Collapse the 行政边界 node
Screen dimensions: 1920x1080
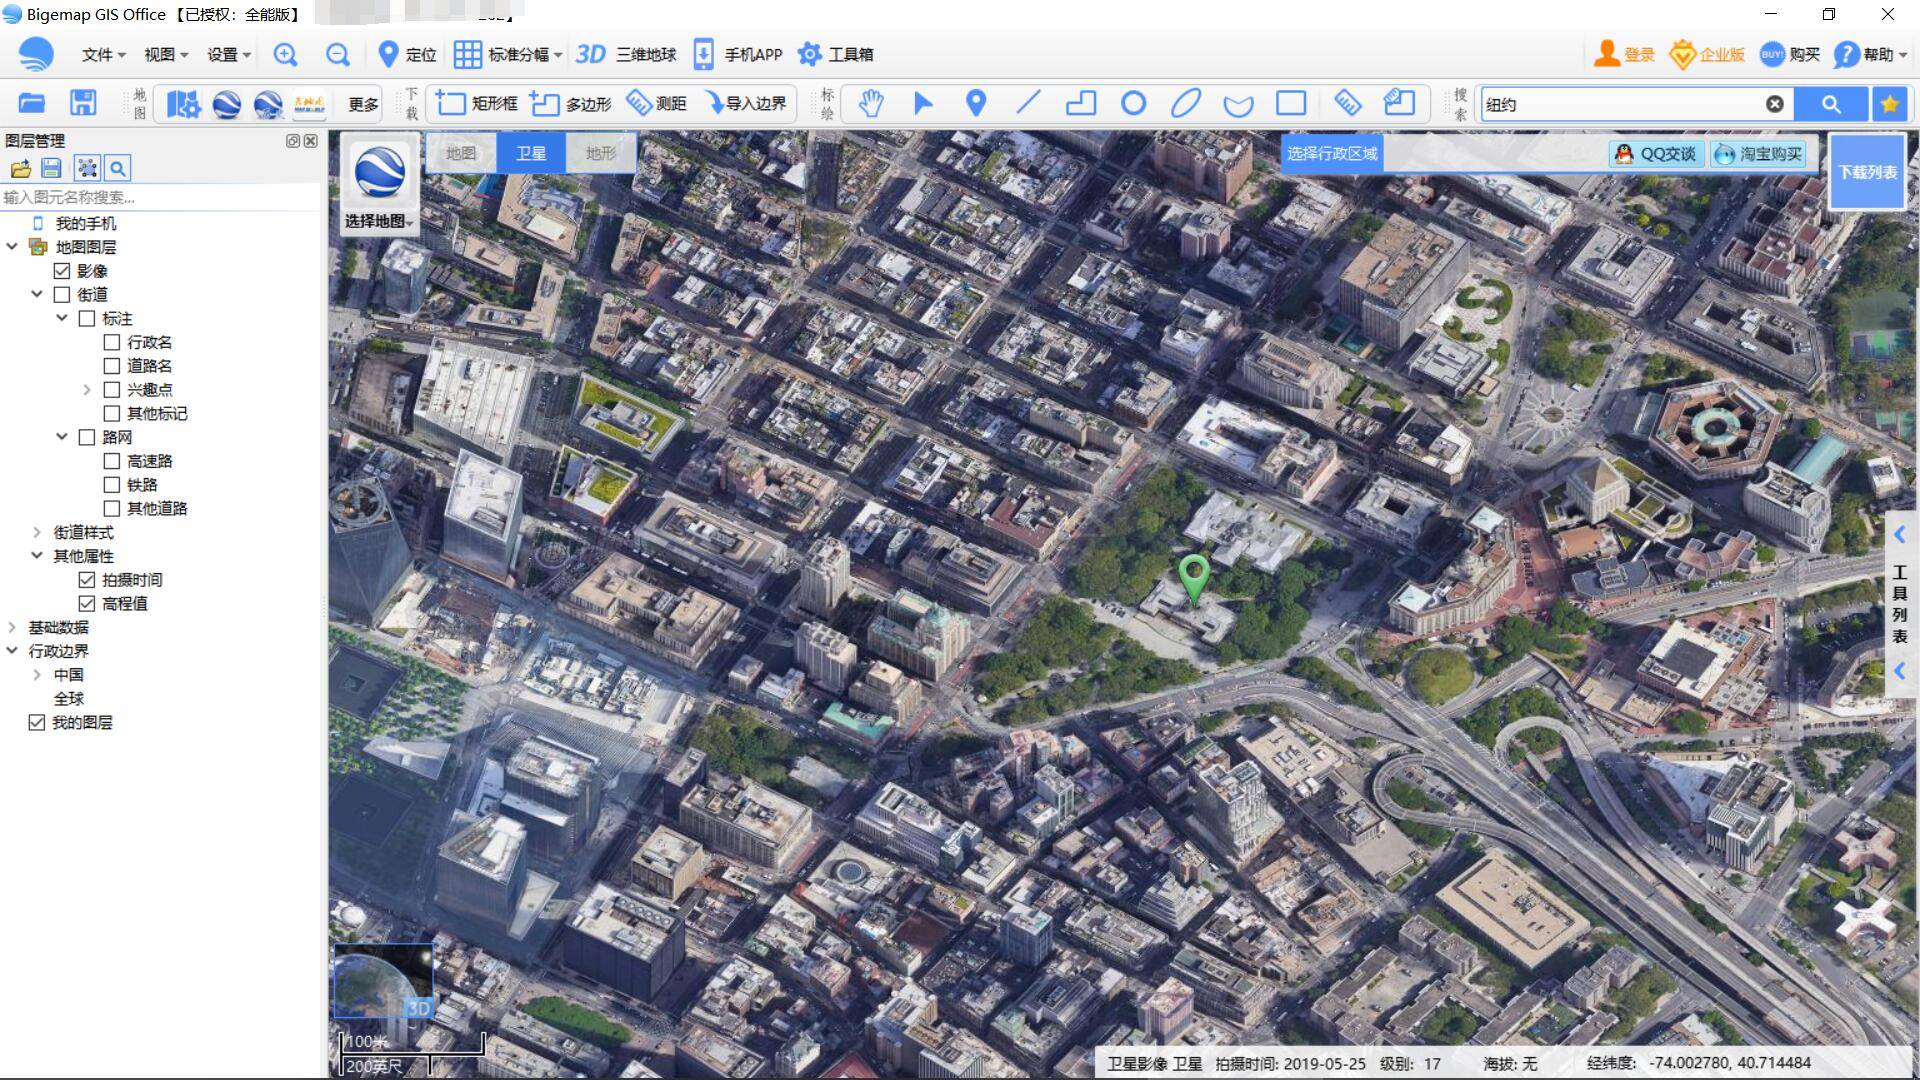pyautogui.click(x=12, y=650)
